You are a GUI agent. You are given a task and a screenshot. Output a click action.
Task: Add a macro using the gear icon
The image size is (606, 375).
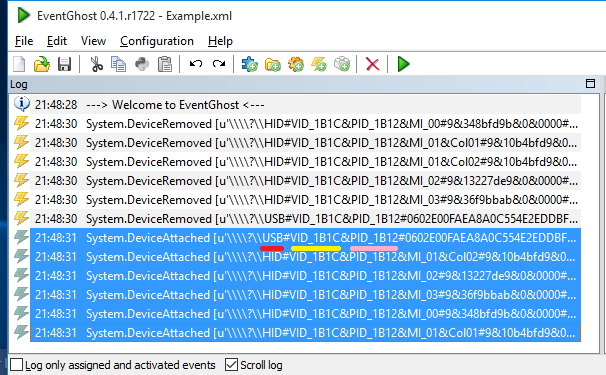pos(296,64)
